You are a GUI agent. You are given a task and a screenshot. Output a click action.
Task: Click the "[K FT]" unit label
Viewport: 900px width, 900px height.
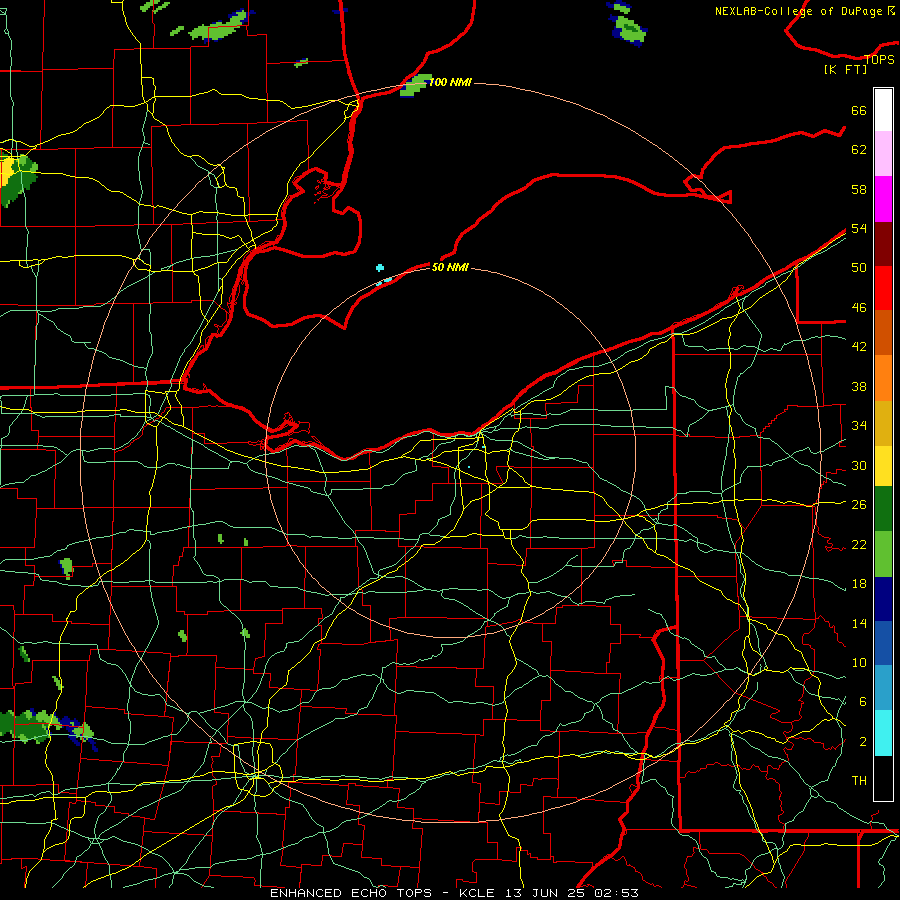coord(845,69)
